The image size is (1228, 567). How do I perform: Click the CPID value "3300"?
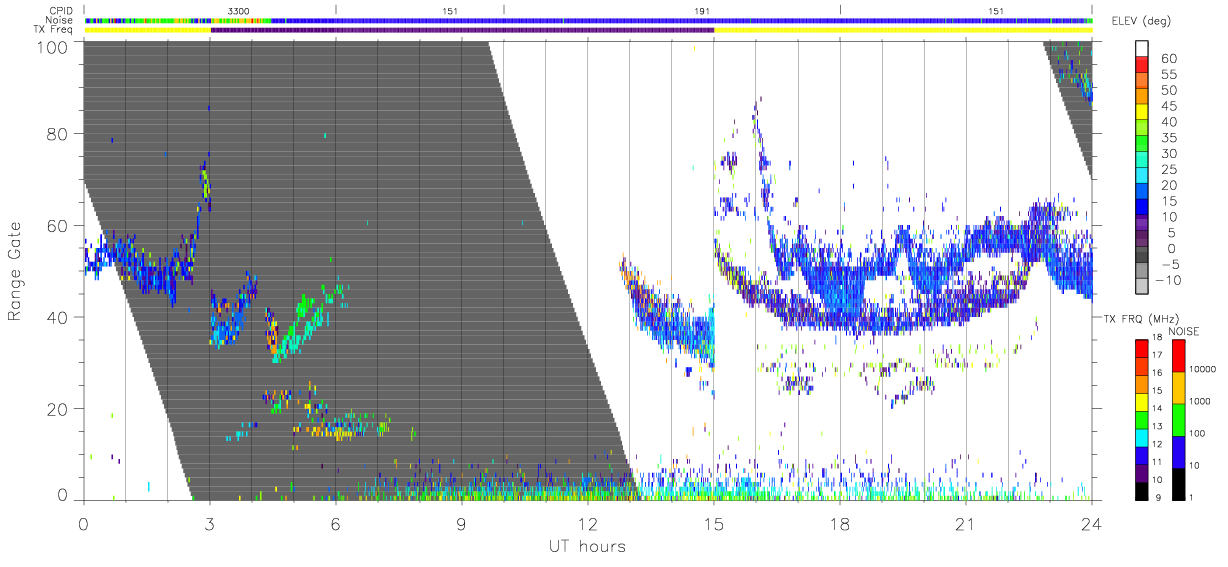238,10
